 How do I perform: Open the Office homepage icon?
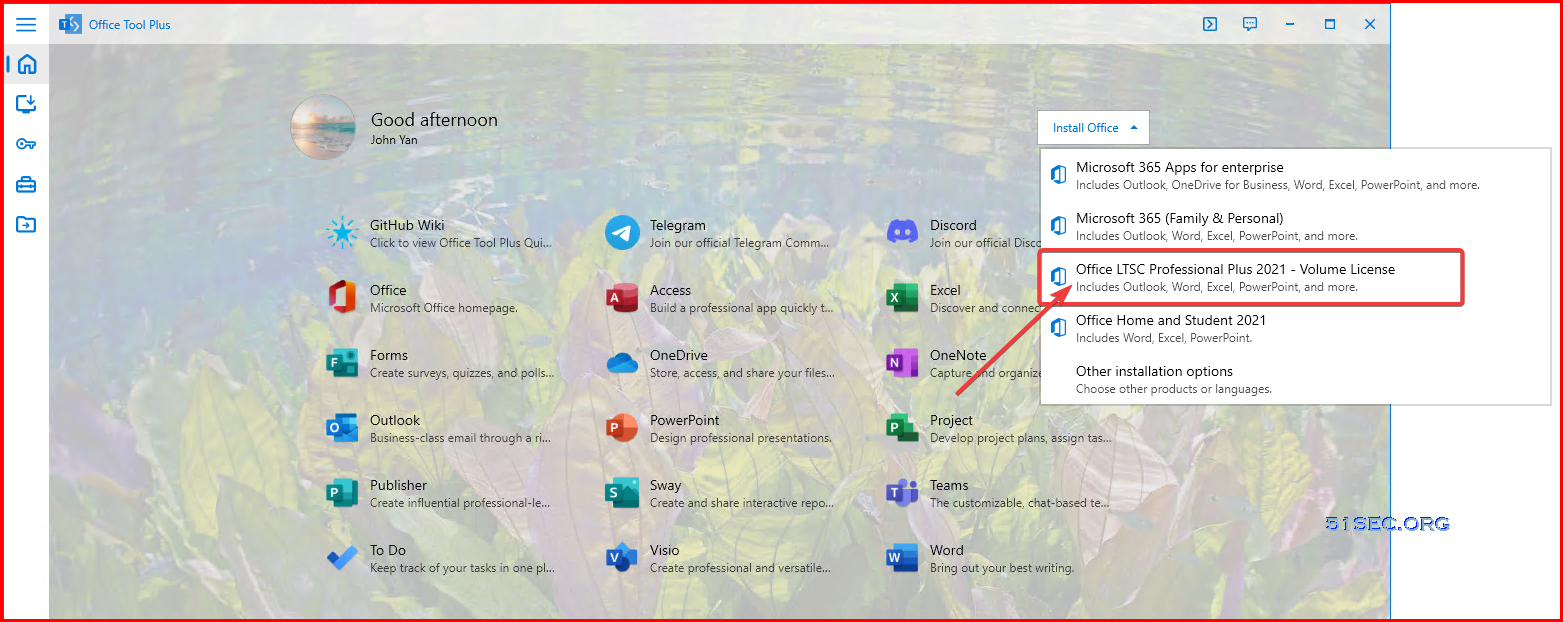[x=342, y=298]
